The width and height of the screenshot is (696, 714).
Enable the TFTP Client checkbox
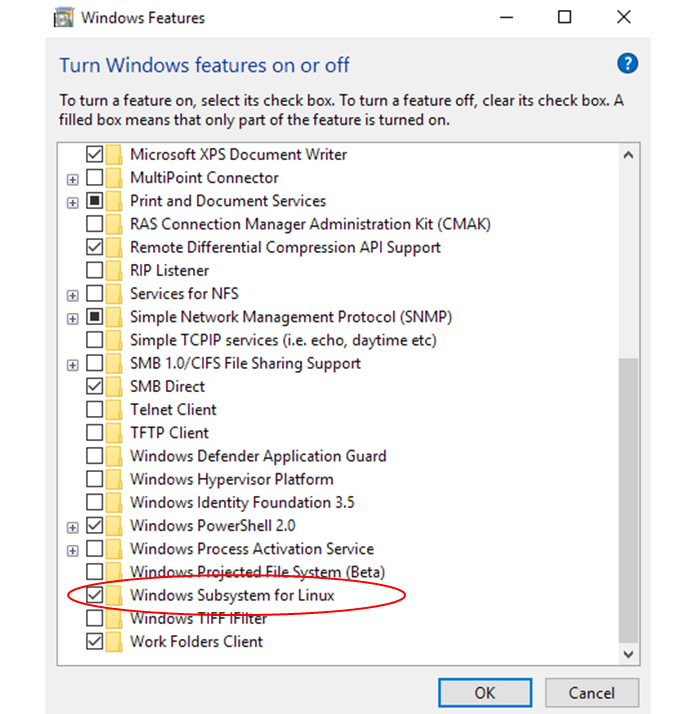[x=94, y=432]
